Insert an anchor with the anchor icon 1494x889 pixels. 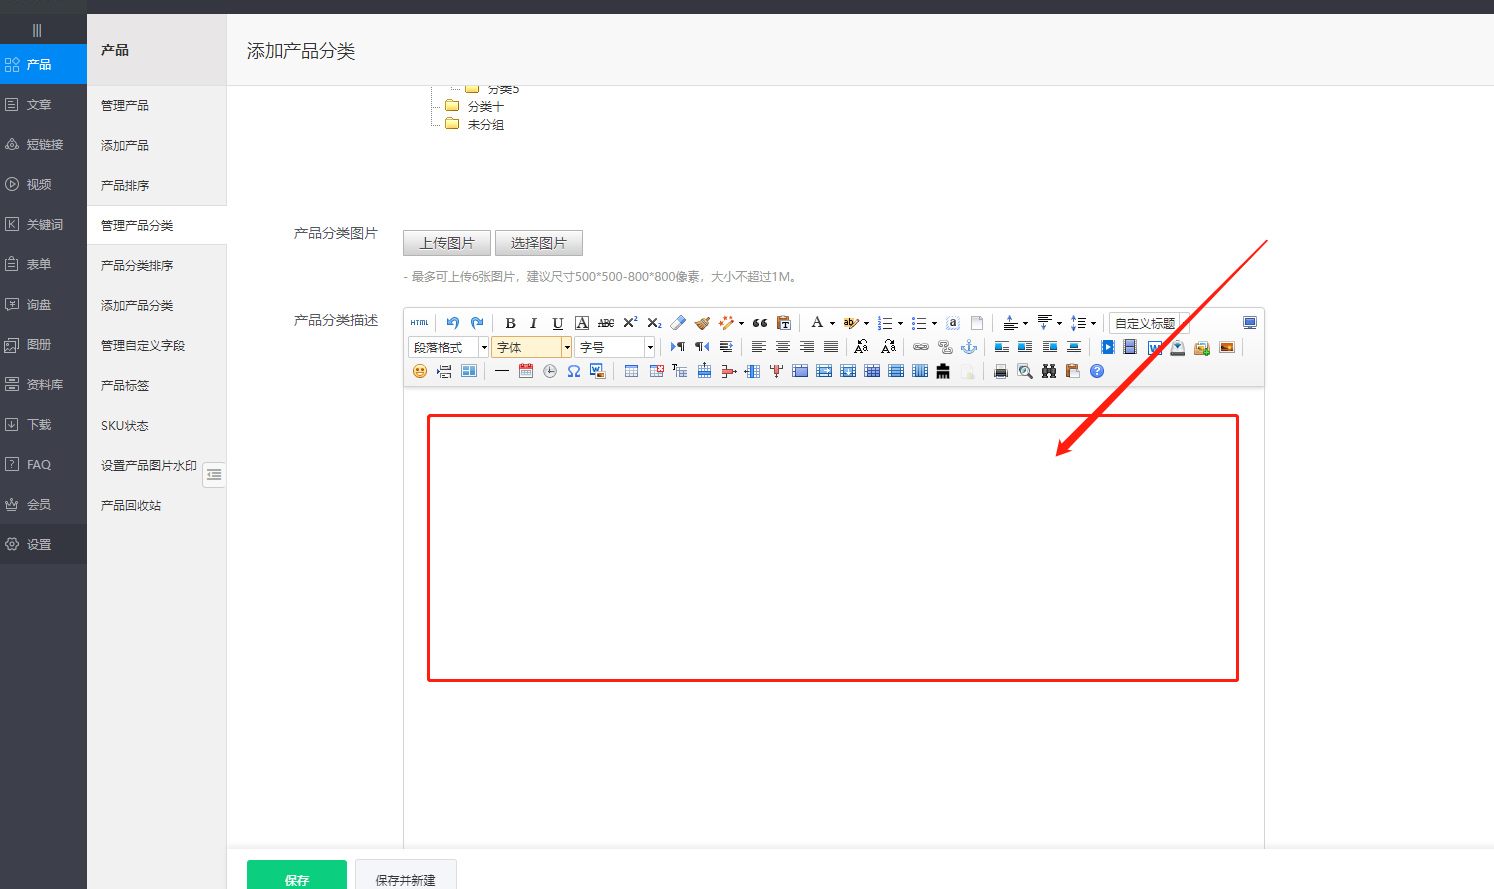coord(968,347)
